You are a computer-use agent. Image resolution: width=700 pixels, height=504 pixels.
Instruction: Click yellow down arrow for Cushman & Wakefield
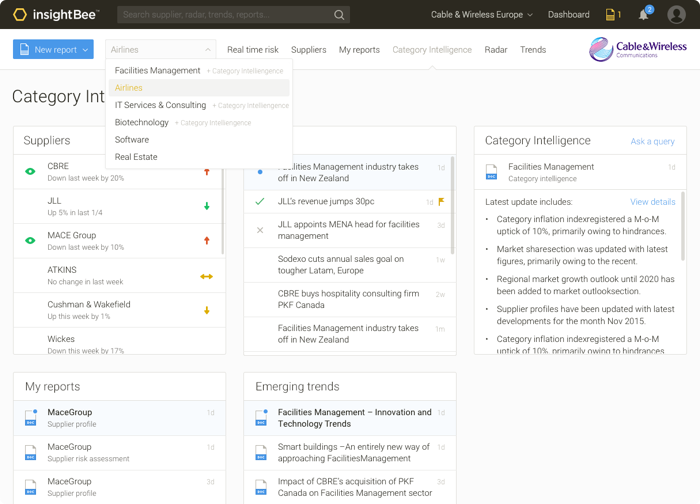coord(207,310)
